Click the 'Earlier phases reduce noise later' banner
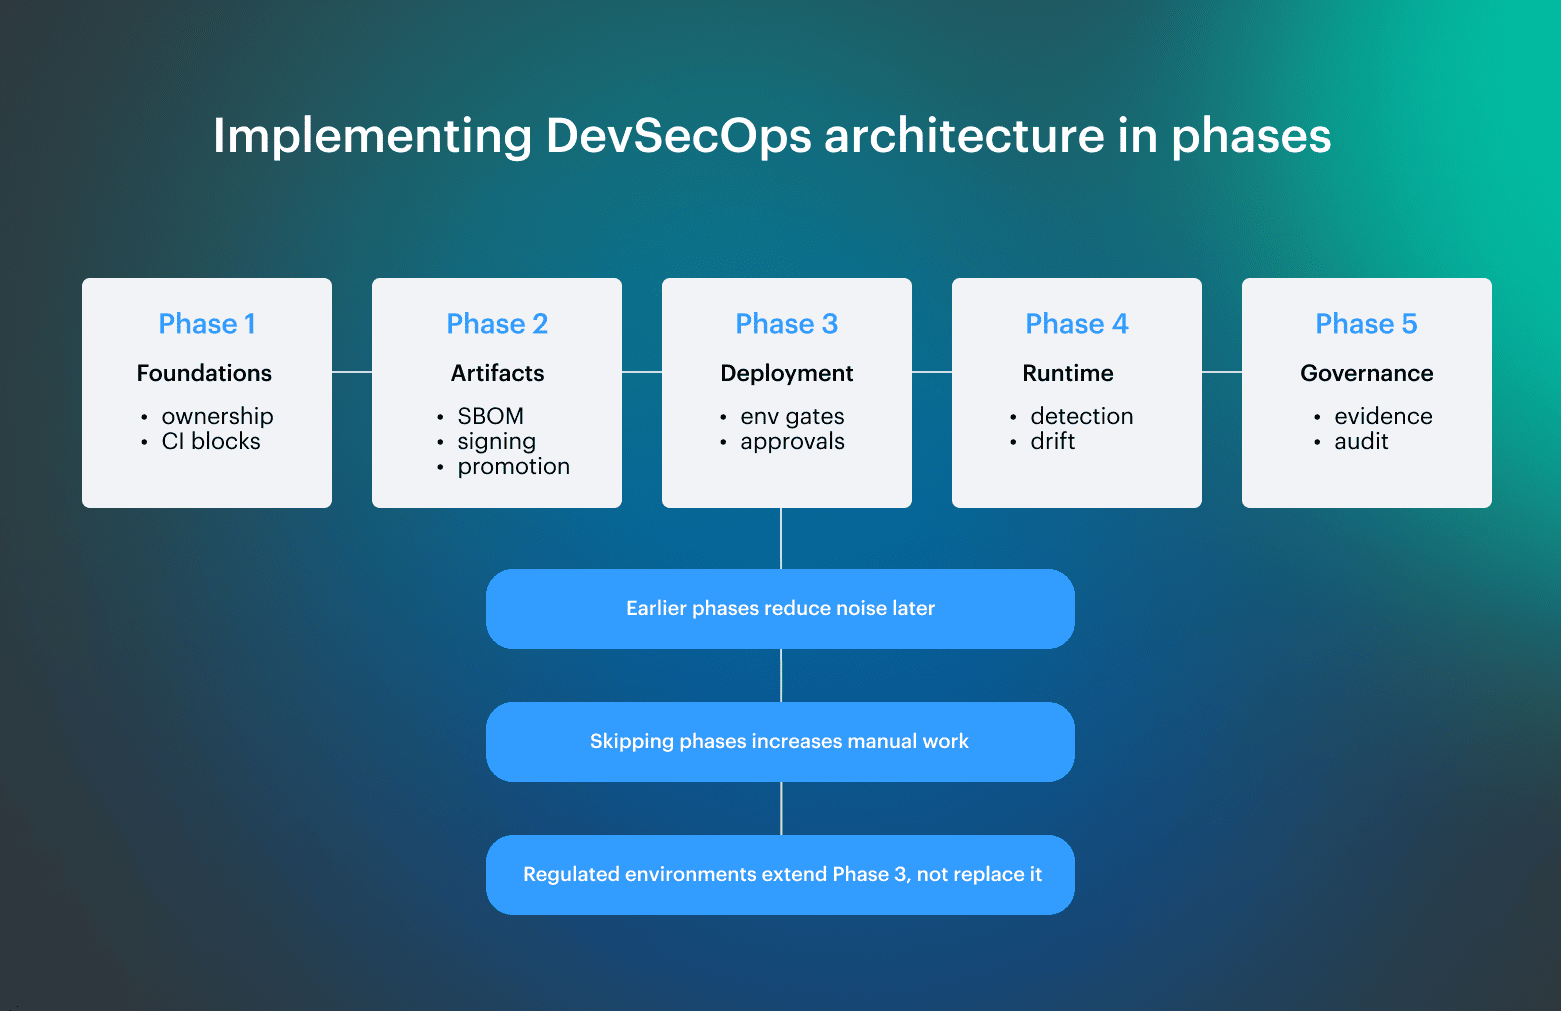This screenshot has width=1561, height=1011. pyautogui.click(x=780, y=608)
